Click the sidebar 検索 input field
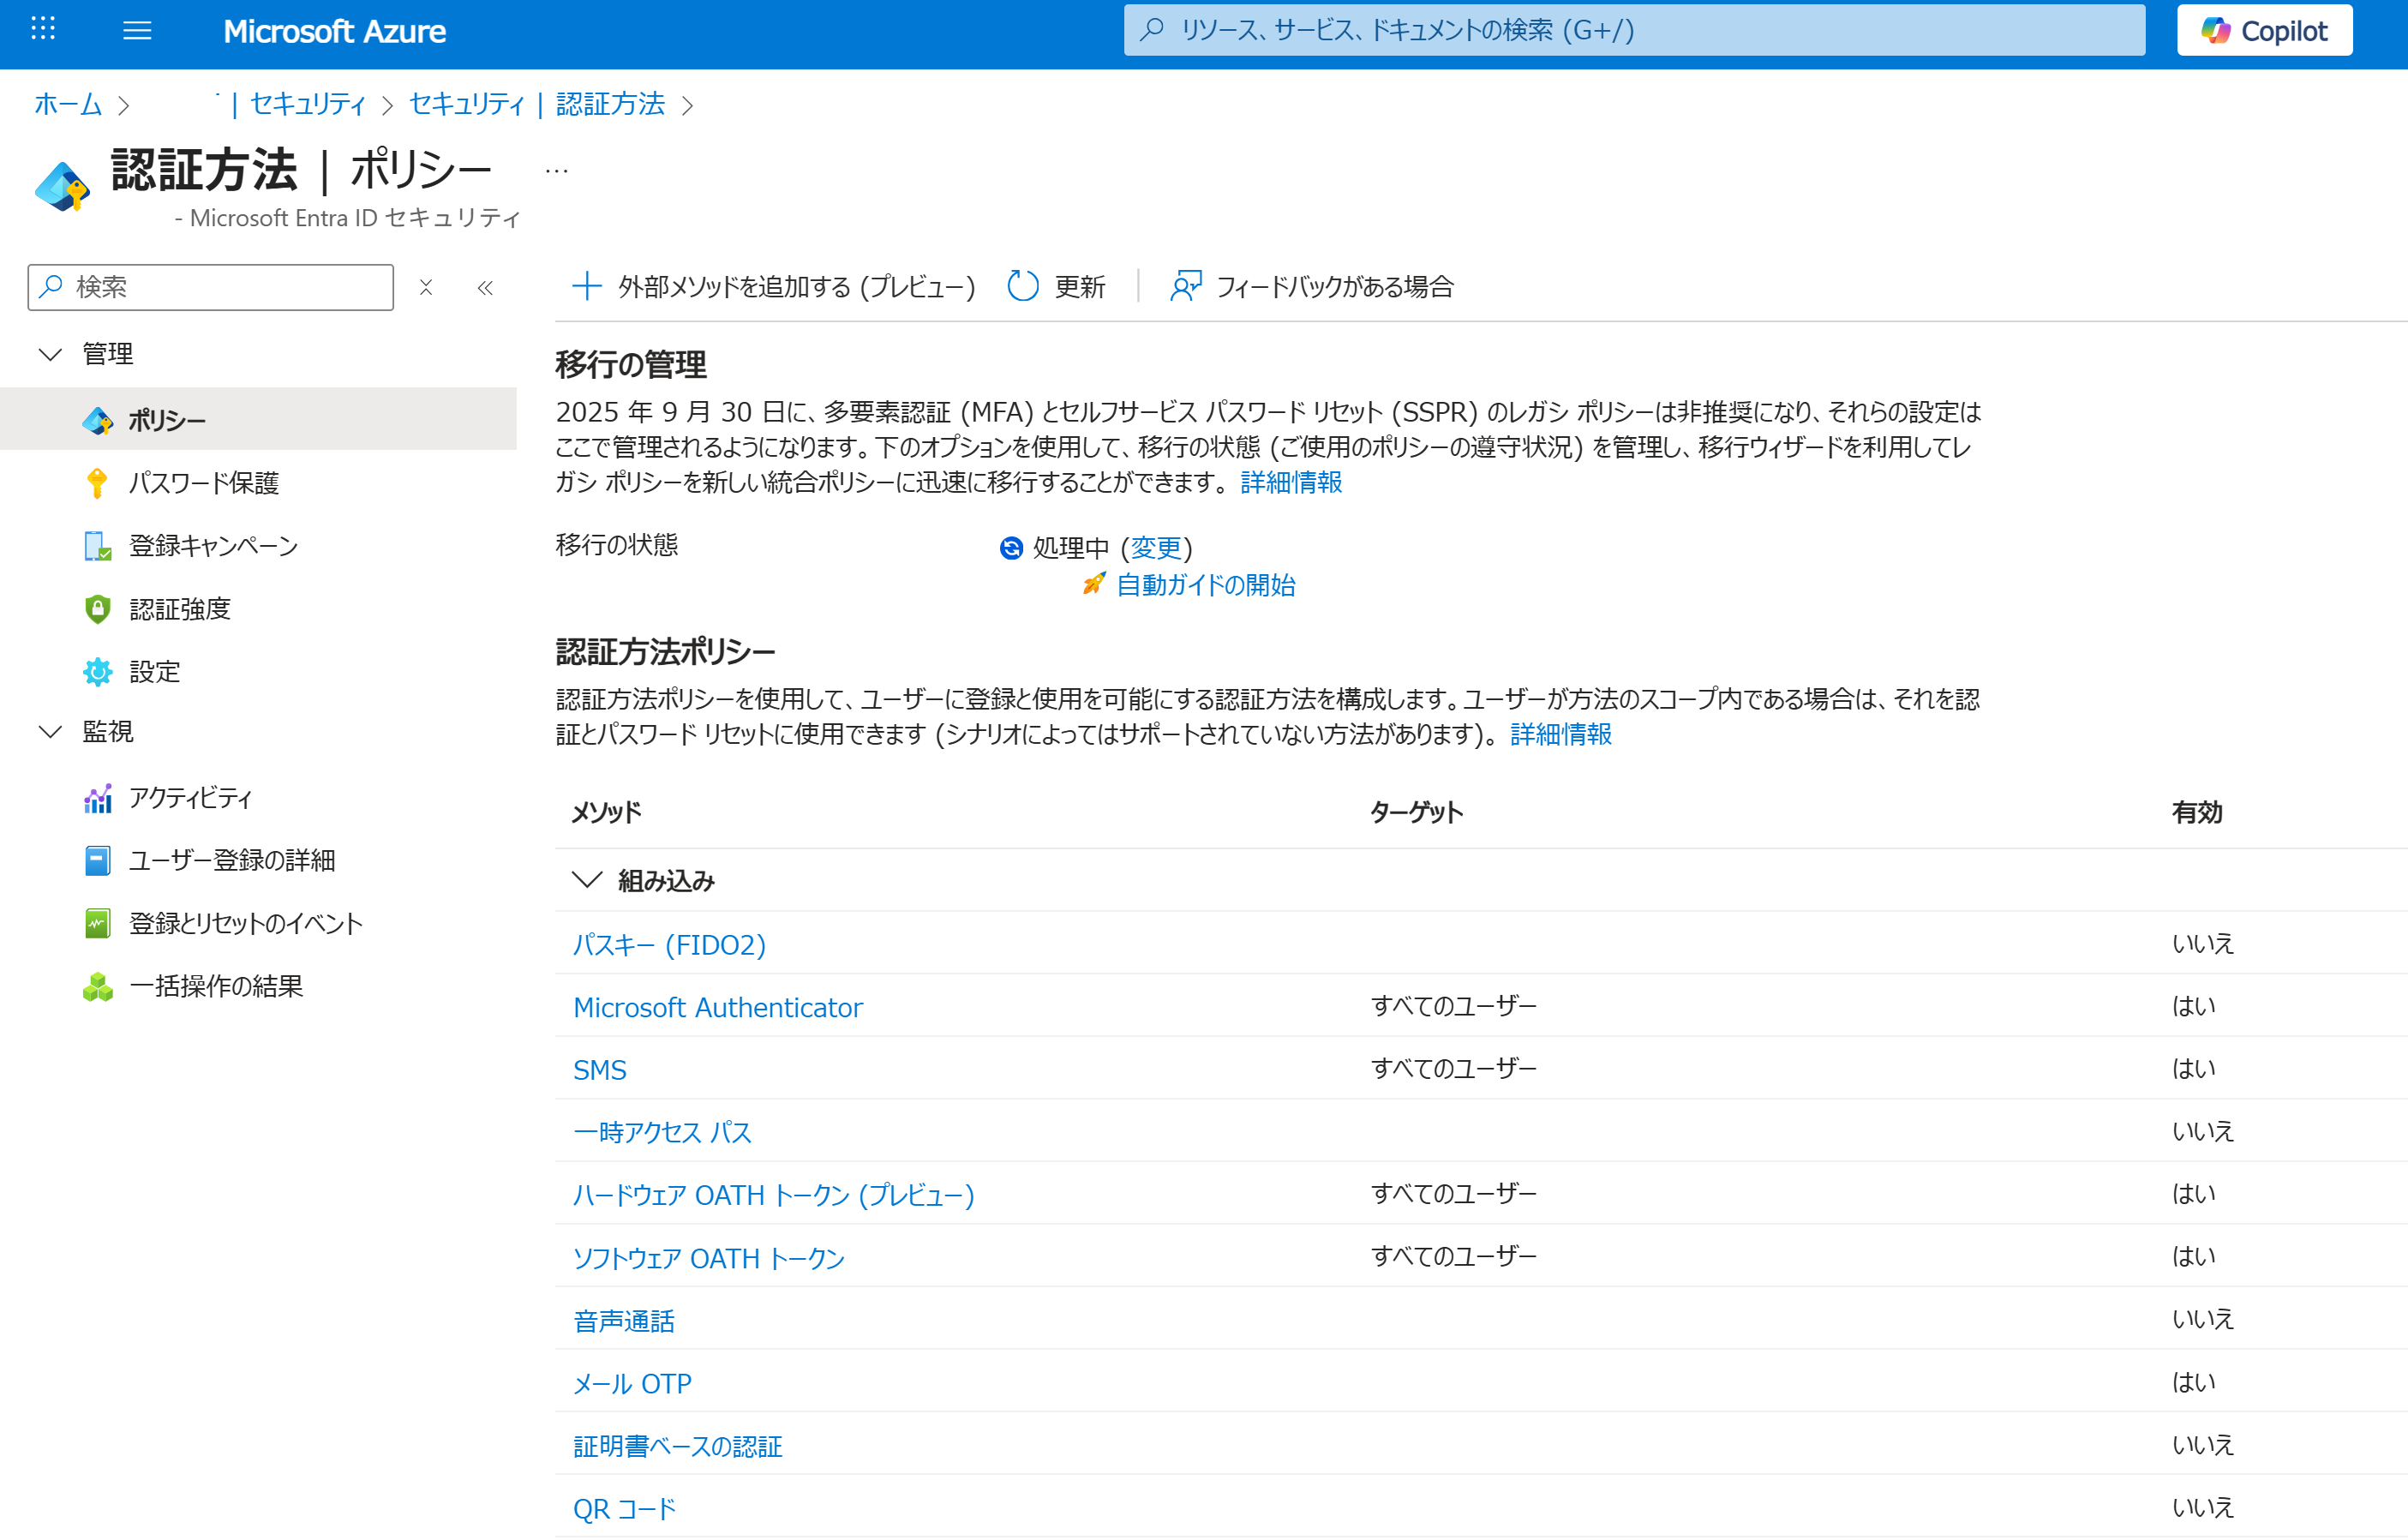The width and height of the screenshot is (2408, 1540). pyautogui.click(x=225, y=288)
